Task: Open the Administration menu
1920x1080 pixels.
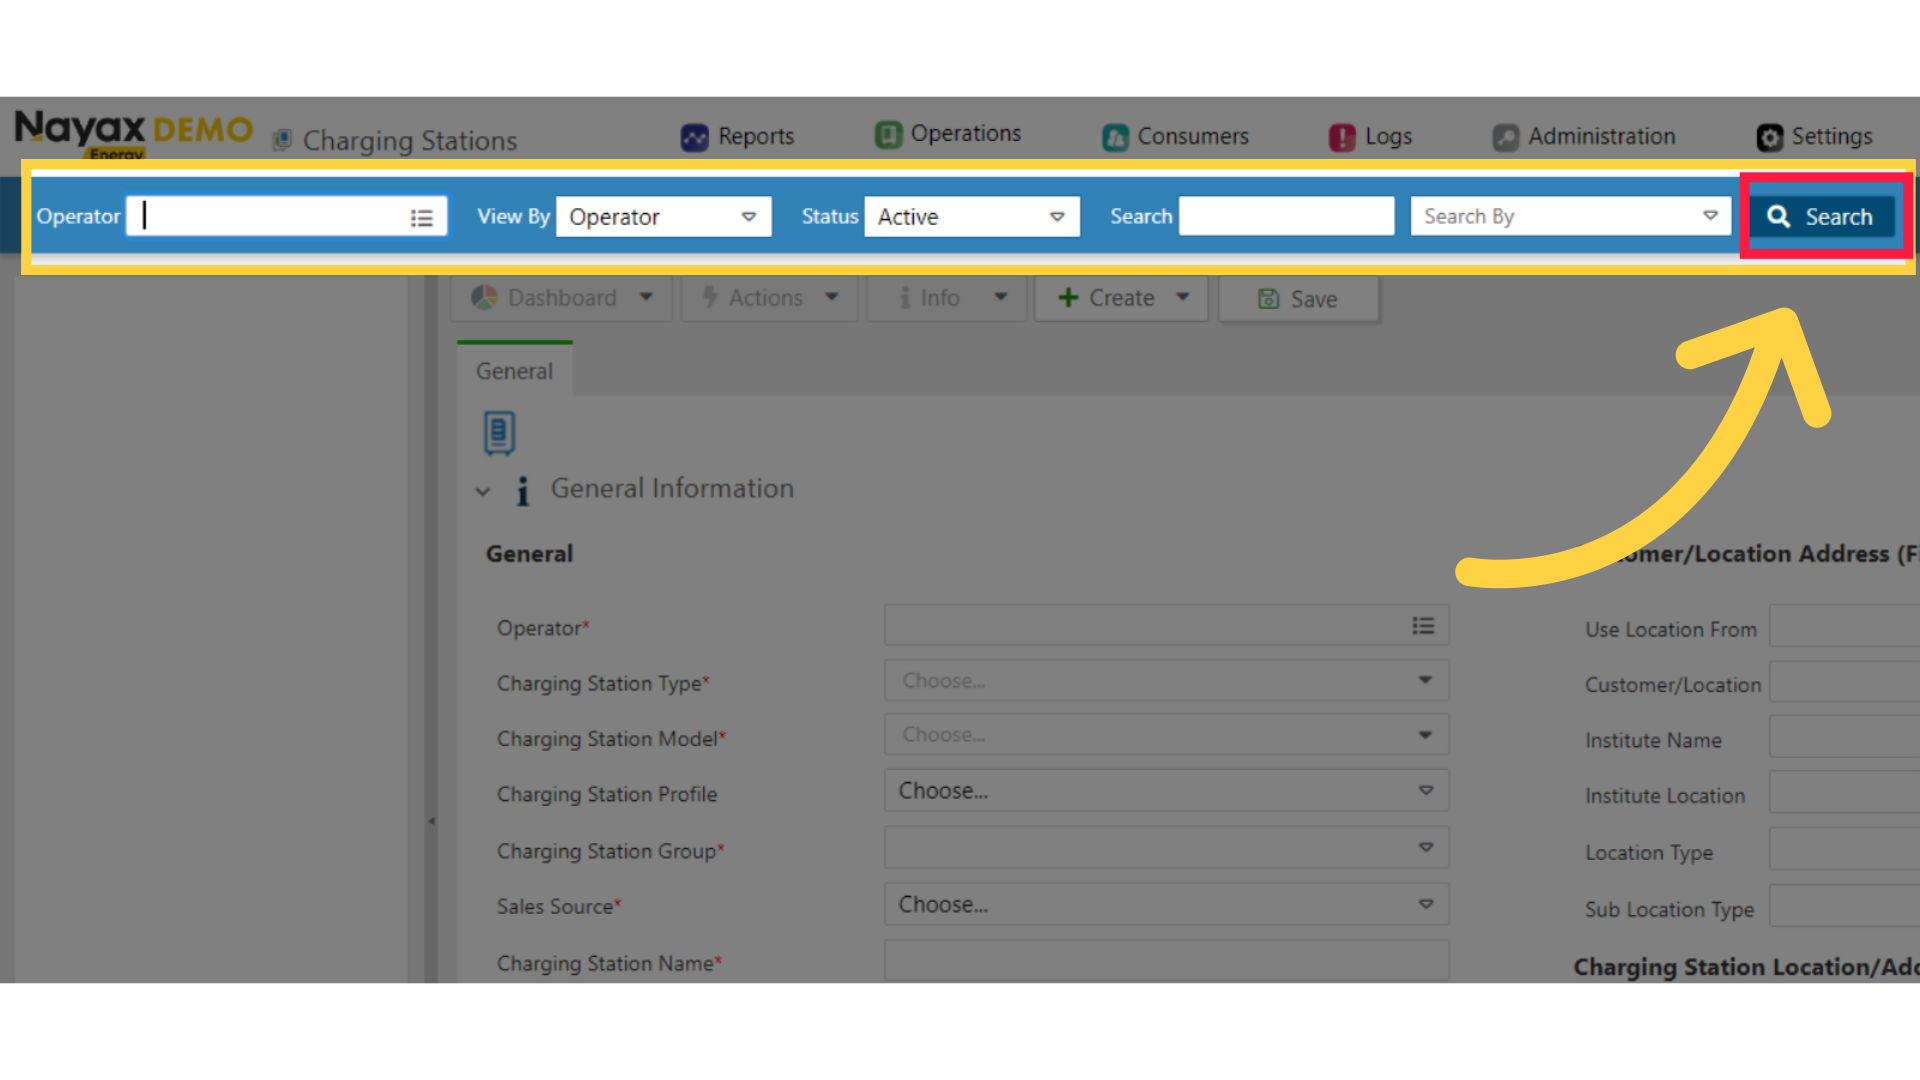Action: pyautogui.click(x=1584, y=137)
